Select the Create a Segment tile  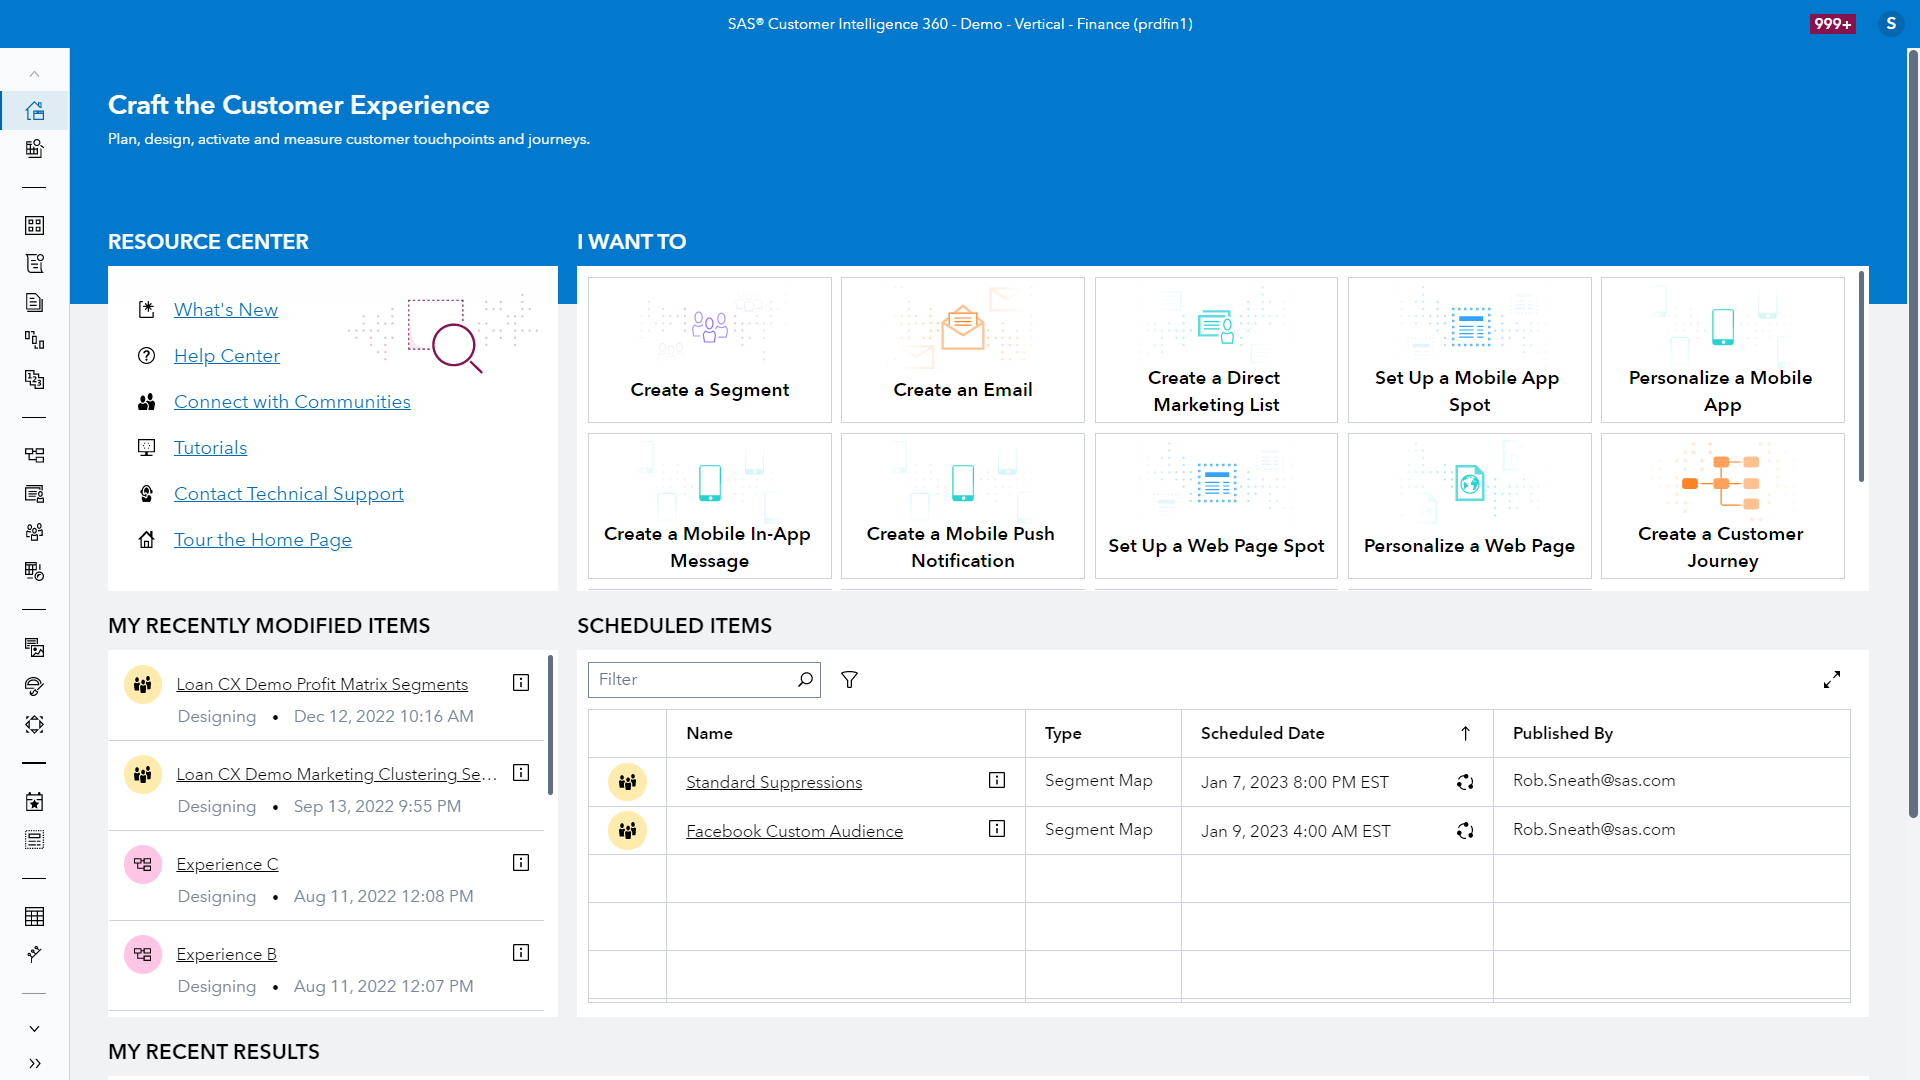709,350
